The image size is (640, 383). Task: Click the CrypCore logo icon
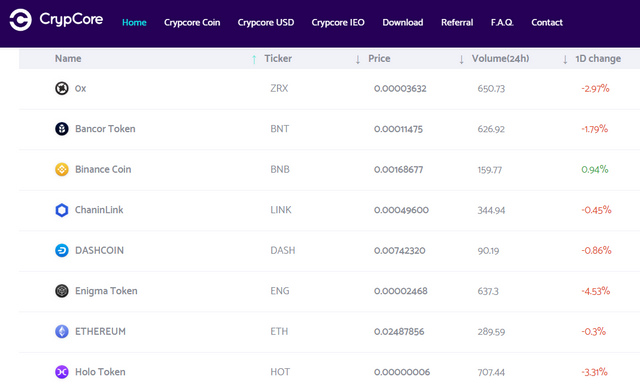tap(20, 20)
